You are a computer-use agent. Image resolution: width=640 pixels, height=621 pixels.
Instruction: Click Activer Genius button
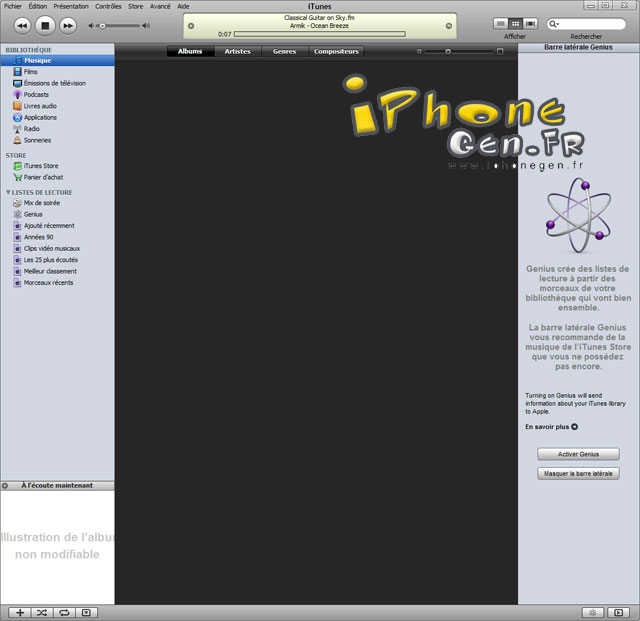[x=578, y=454]
